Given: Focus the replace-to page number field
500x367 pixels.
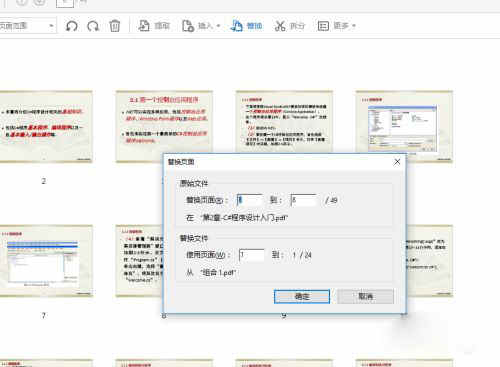Looking at the screenshot, I should tap(303, 200).
